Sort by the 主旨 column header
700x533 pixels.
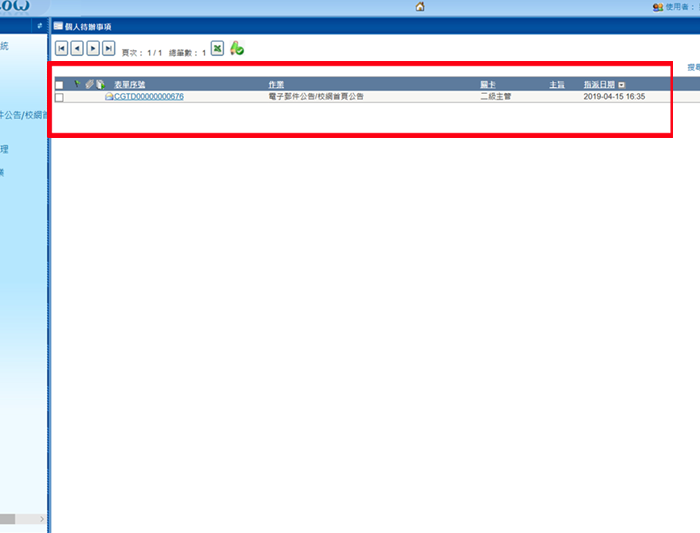click(557, 85)
